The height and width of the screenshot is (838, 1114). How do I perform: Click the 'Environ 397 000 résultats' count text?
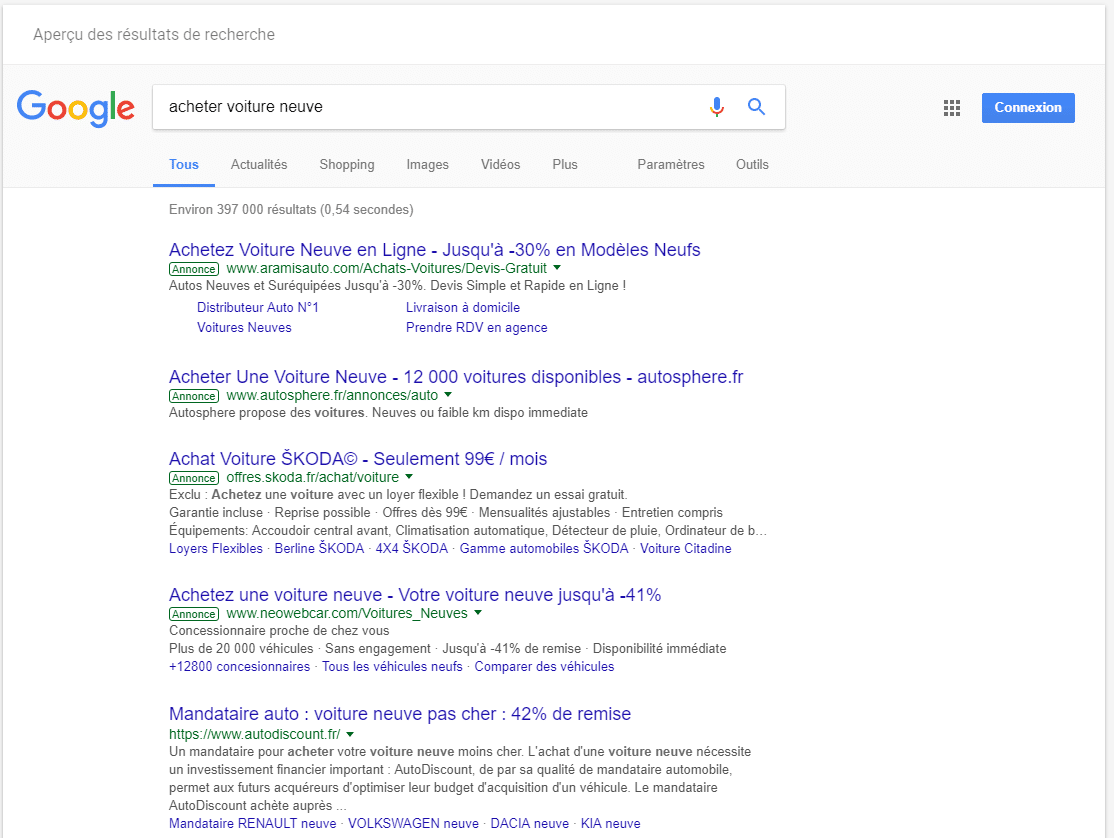click(291, 210)
